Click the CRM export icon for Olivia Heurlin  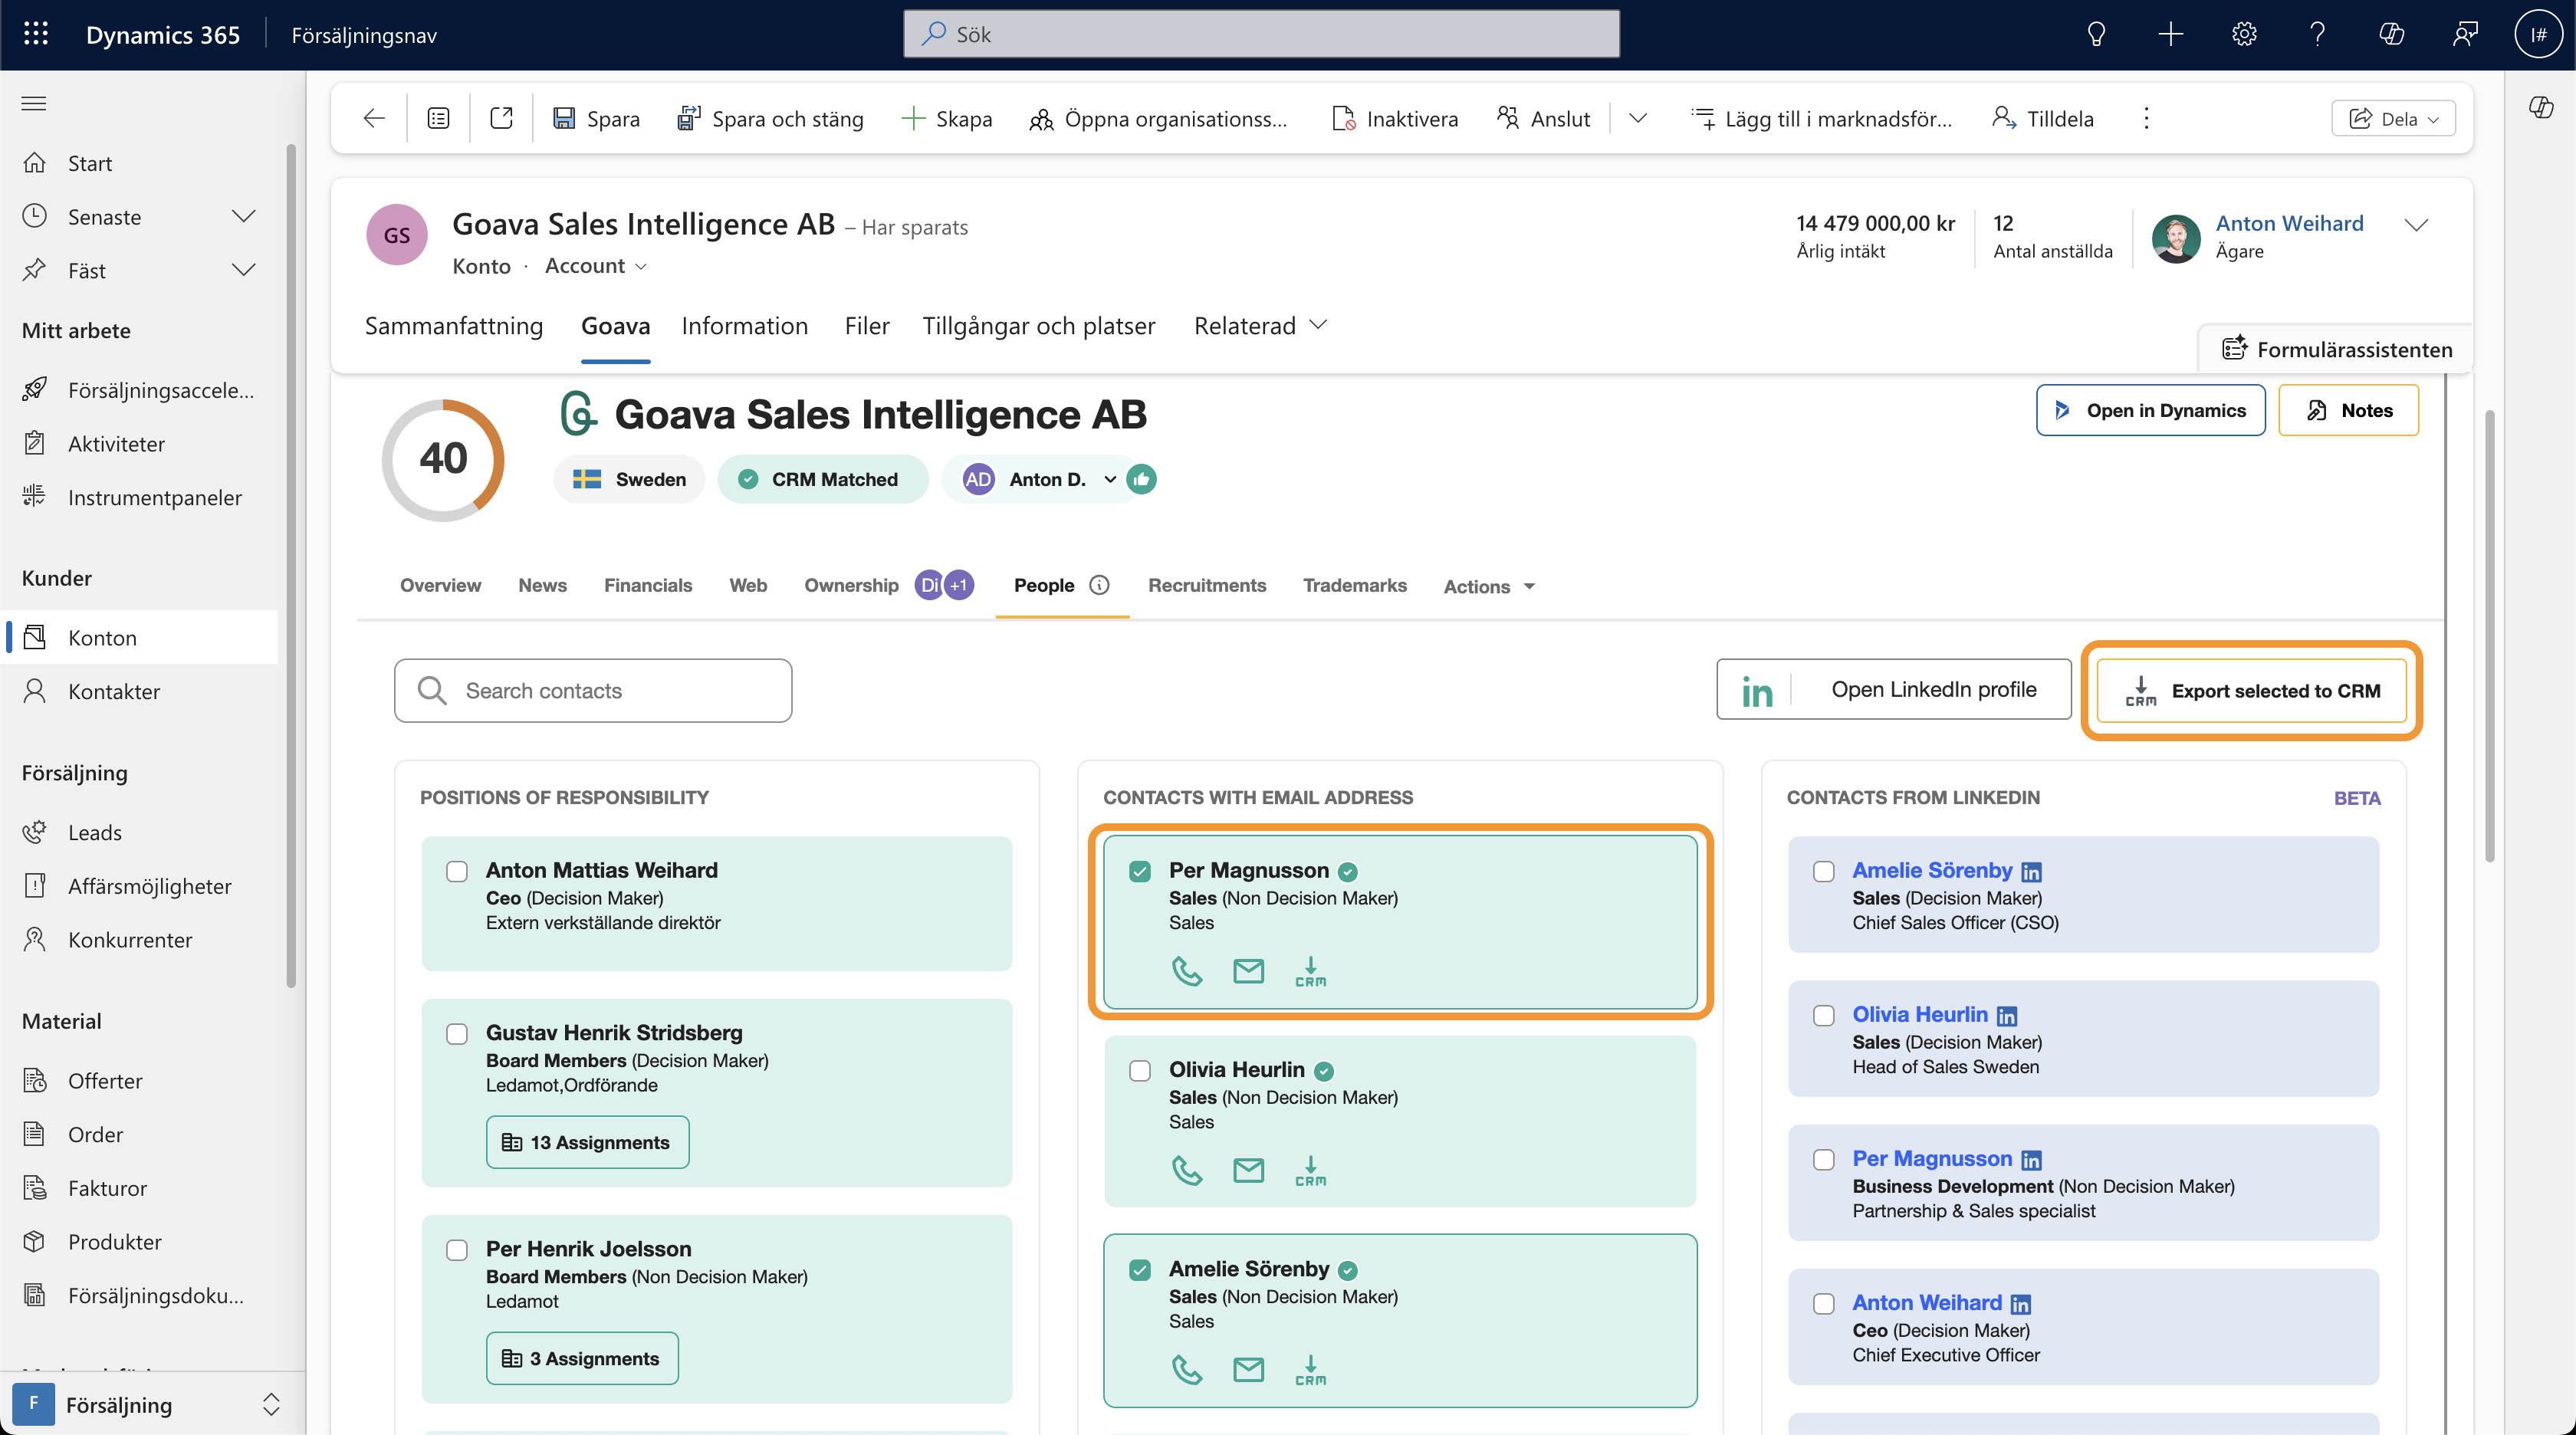click(1310, 1170)
